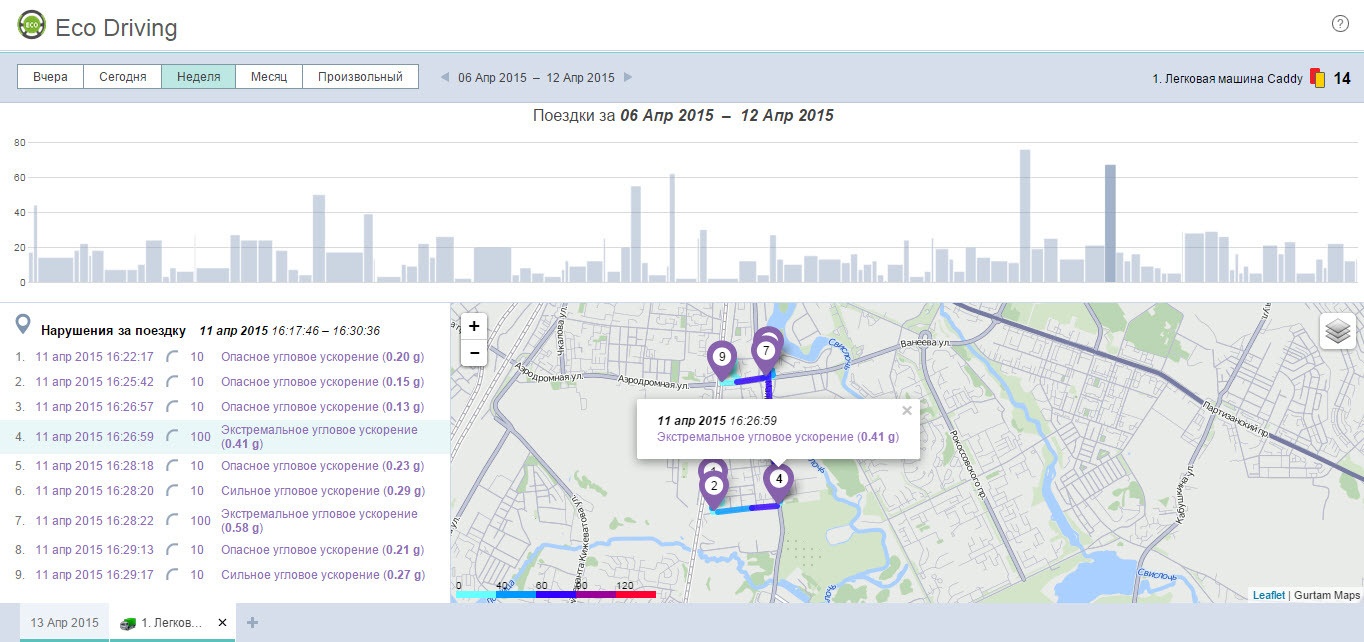Open violation 6 at 16:28:20
Image resolution: width=1364 pixels, height=642 pixels.
pyautogui.click(x=94, y=491)
